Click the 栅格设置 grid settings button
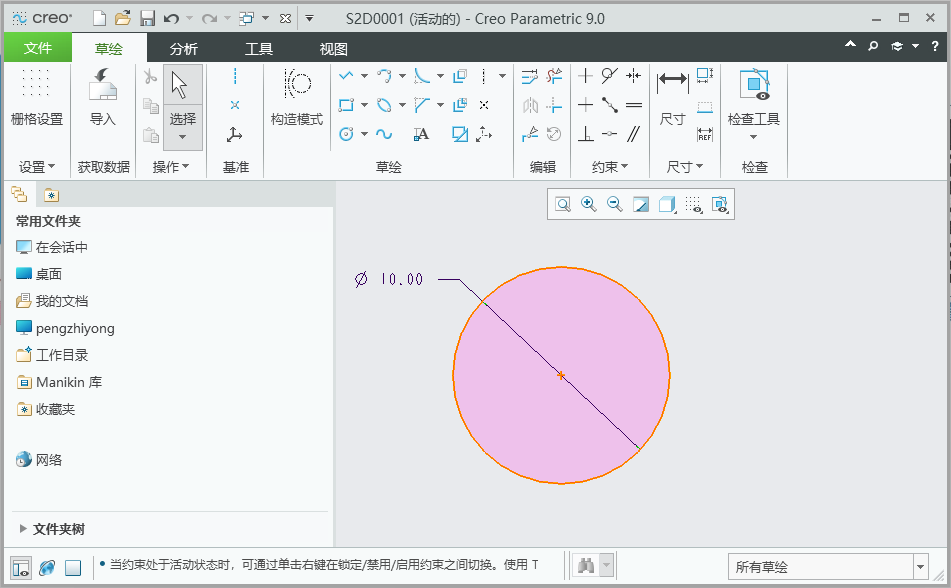Image resolution: width=951 pixels, height=588 pixels. [36, 97]
